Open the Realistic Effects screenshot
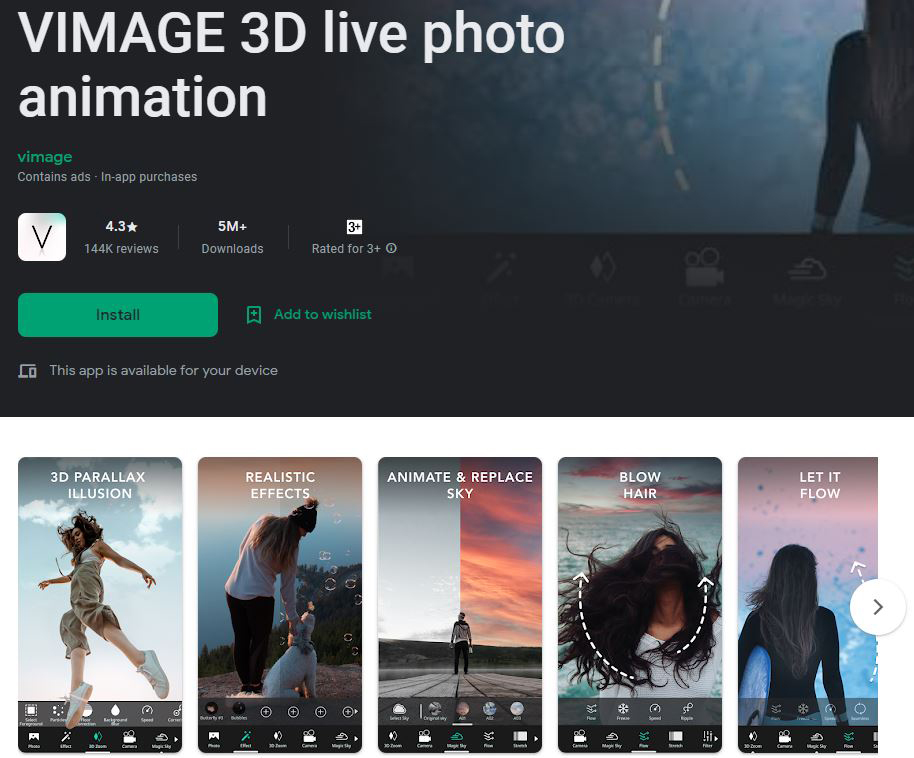The image size is (914, 758). point(280,605)
